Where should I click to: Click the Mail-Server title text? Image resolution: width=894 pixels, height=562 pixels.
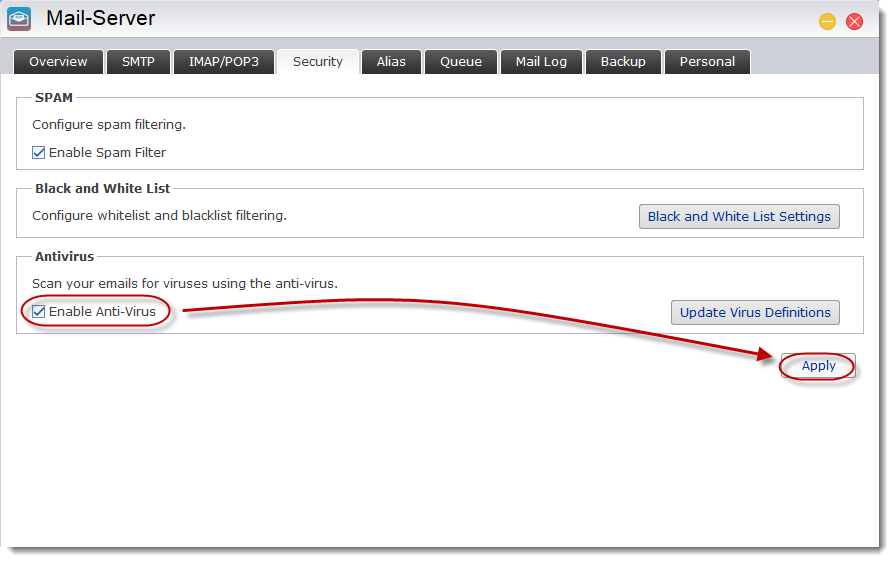pos(100,19)
